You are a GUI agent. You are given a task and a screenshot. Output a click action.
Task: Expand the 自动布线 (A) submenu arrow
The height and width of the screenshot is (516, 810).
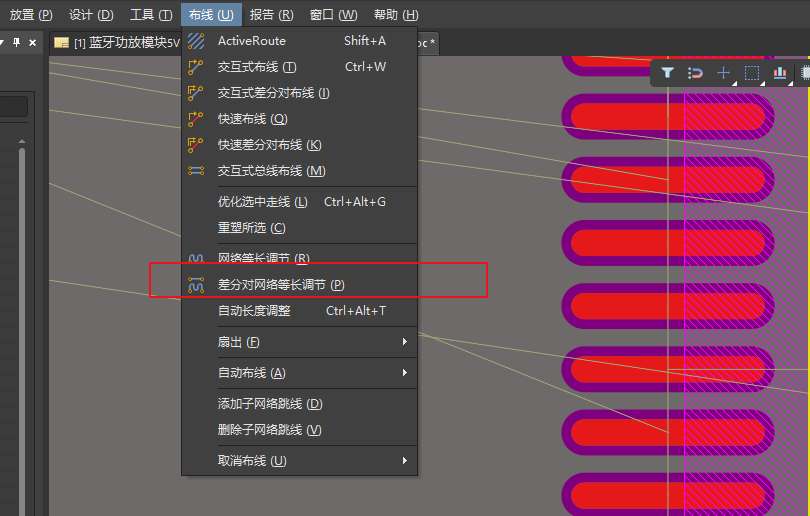404,373
